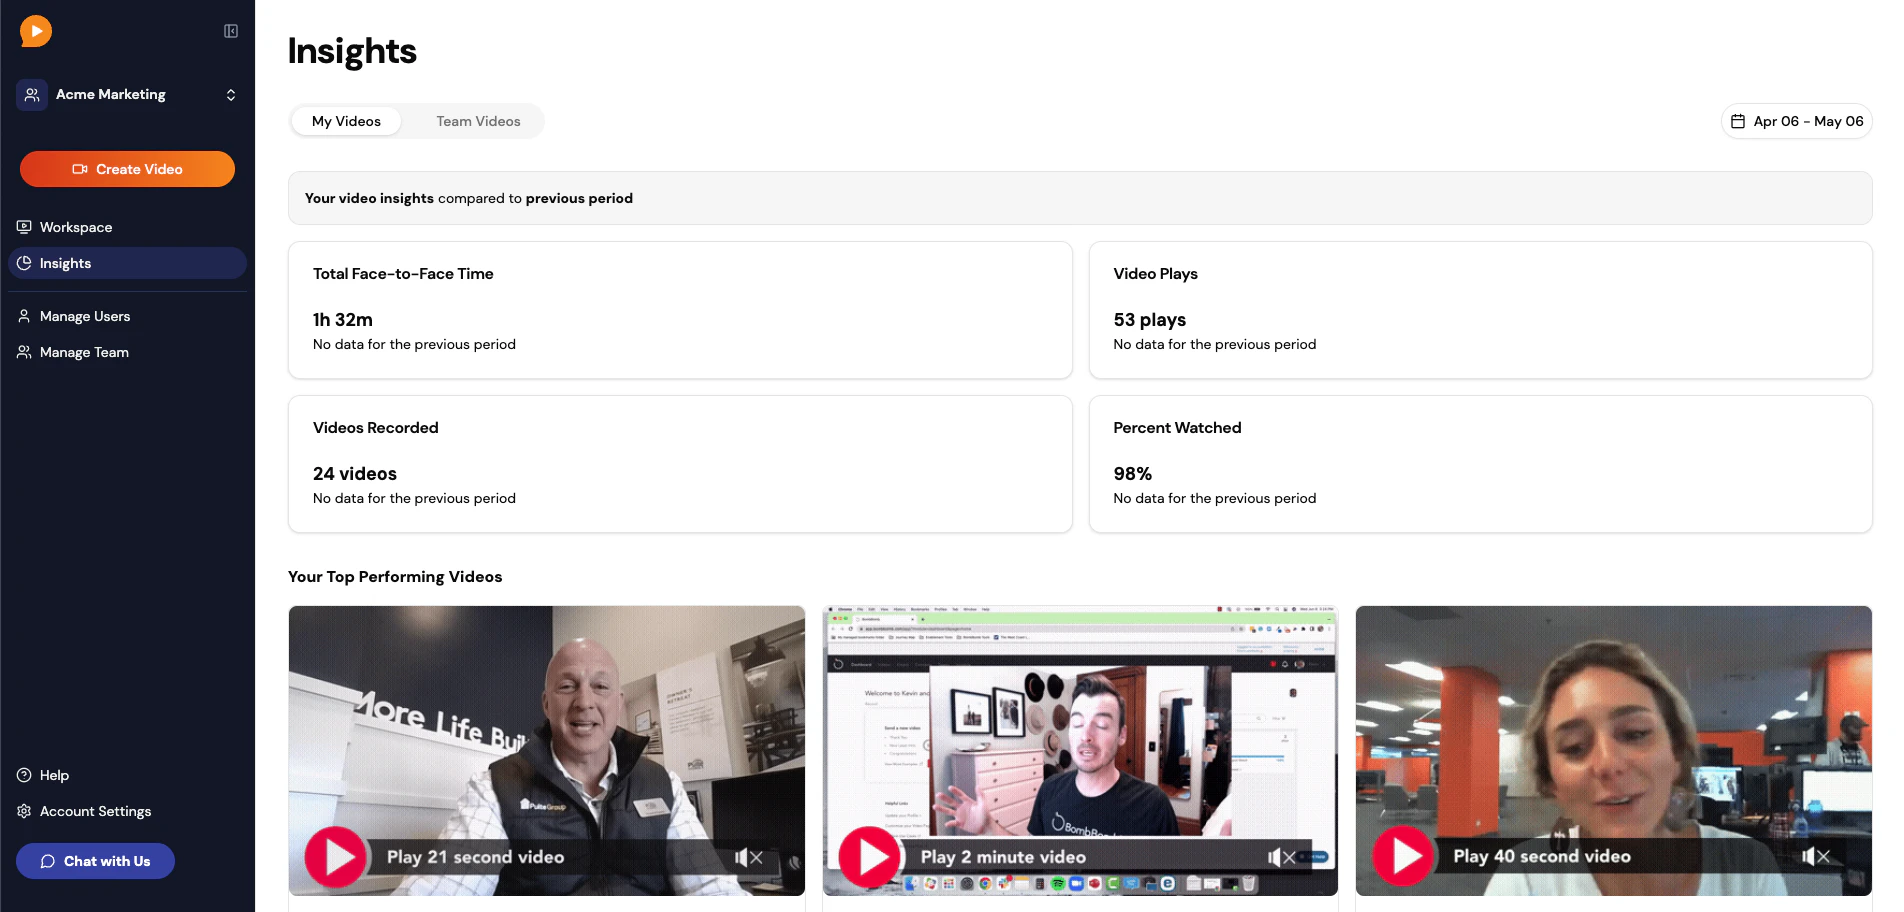Click the chat bubble icon on Chat with Us
The image size is (1904, 912).
point(47,861)
